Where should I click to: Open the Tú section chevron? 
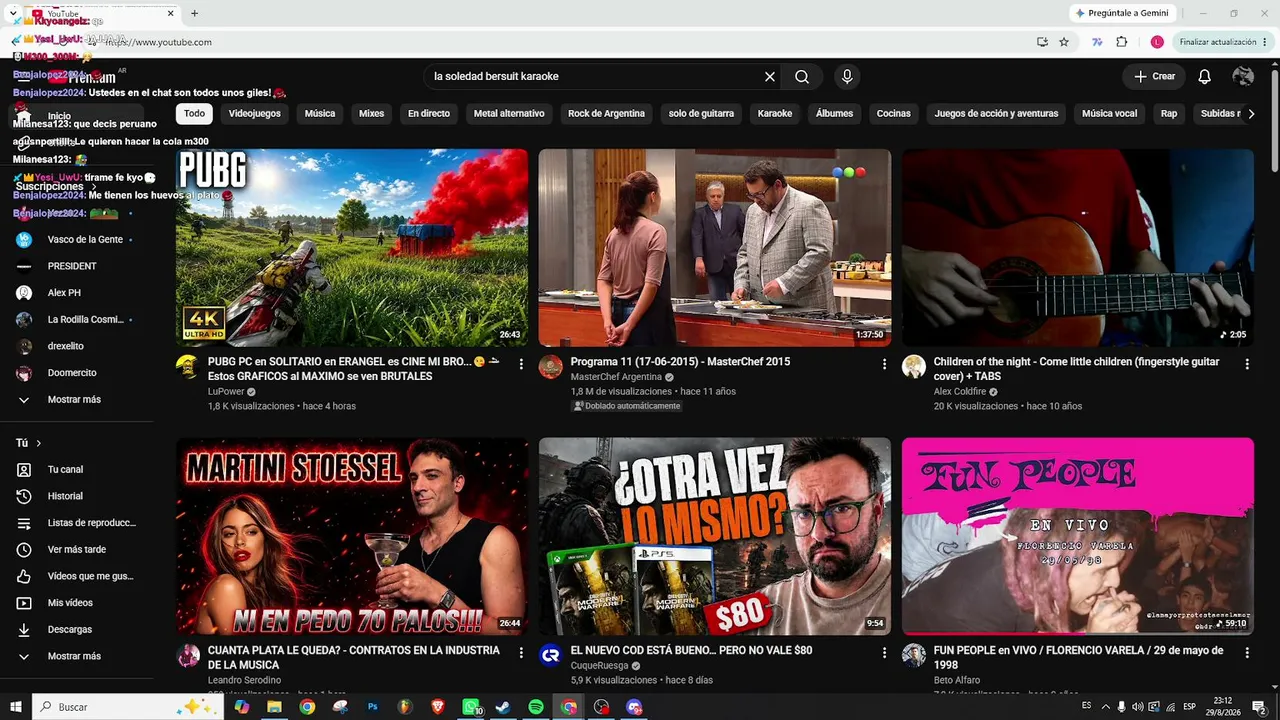click(x=39, y=443)
